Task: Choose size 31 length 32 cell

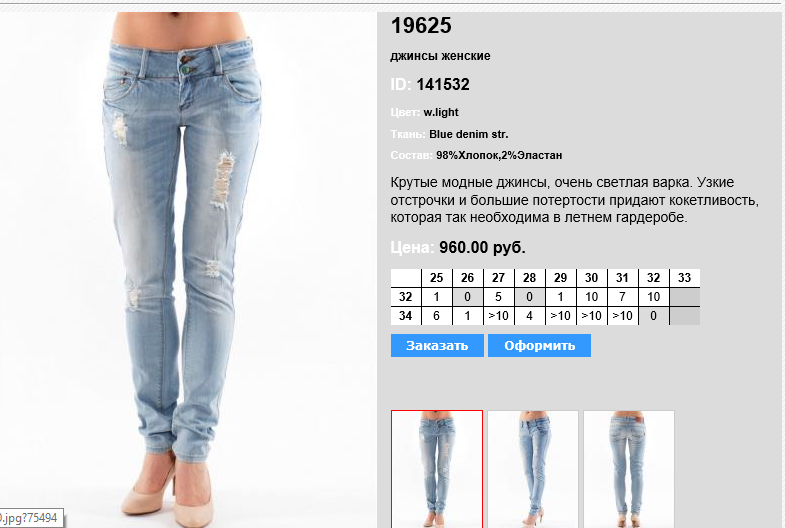Action: pyautogui.click(x=622, y=297)
